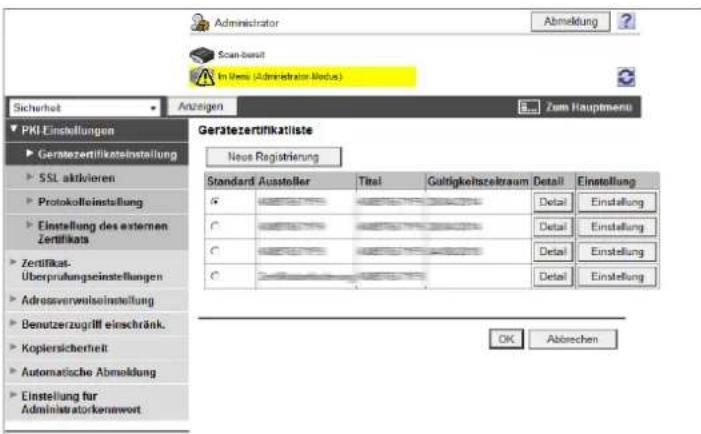The image size is (701, 434).
Task: Refresh the page with reload icon
Action: point(626,77)
